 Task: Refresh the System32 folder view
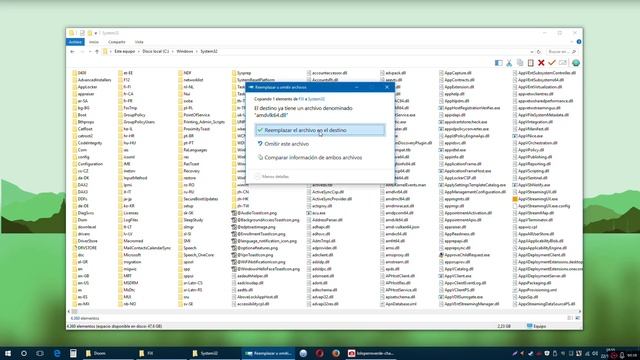(x=539, y=52)
